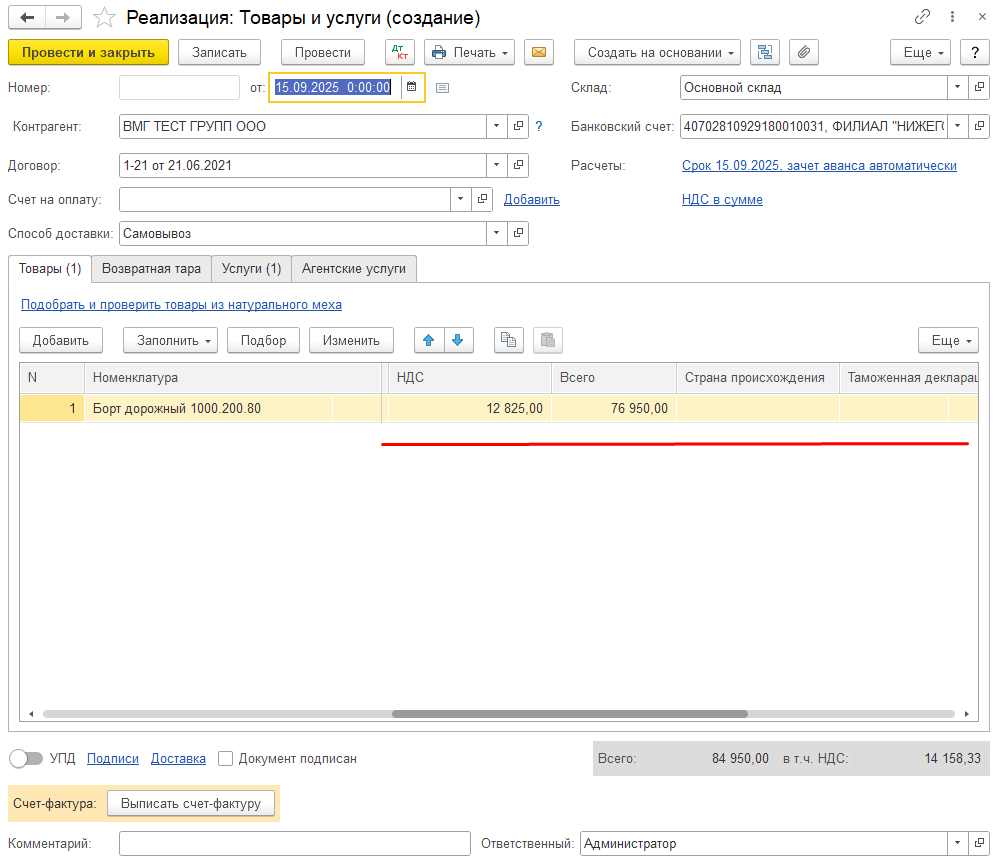Copy rows icon in table toolbar
This screenshot has height=866, width=1006.
pyautogui.click(x=509, y=341)
